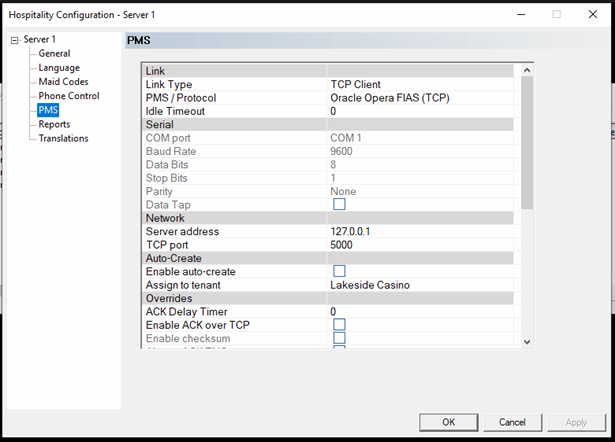Open the Language settings page
615x442 pixels.
[x=59, y=68]
